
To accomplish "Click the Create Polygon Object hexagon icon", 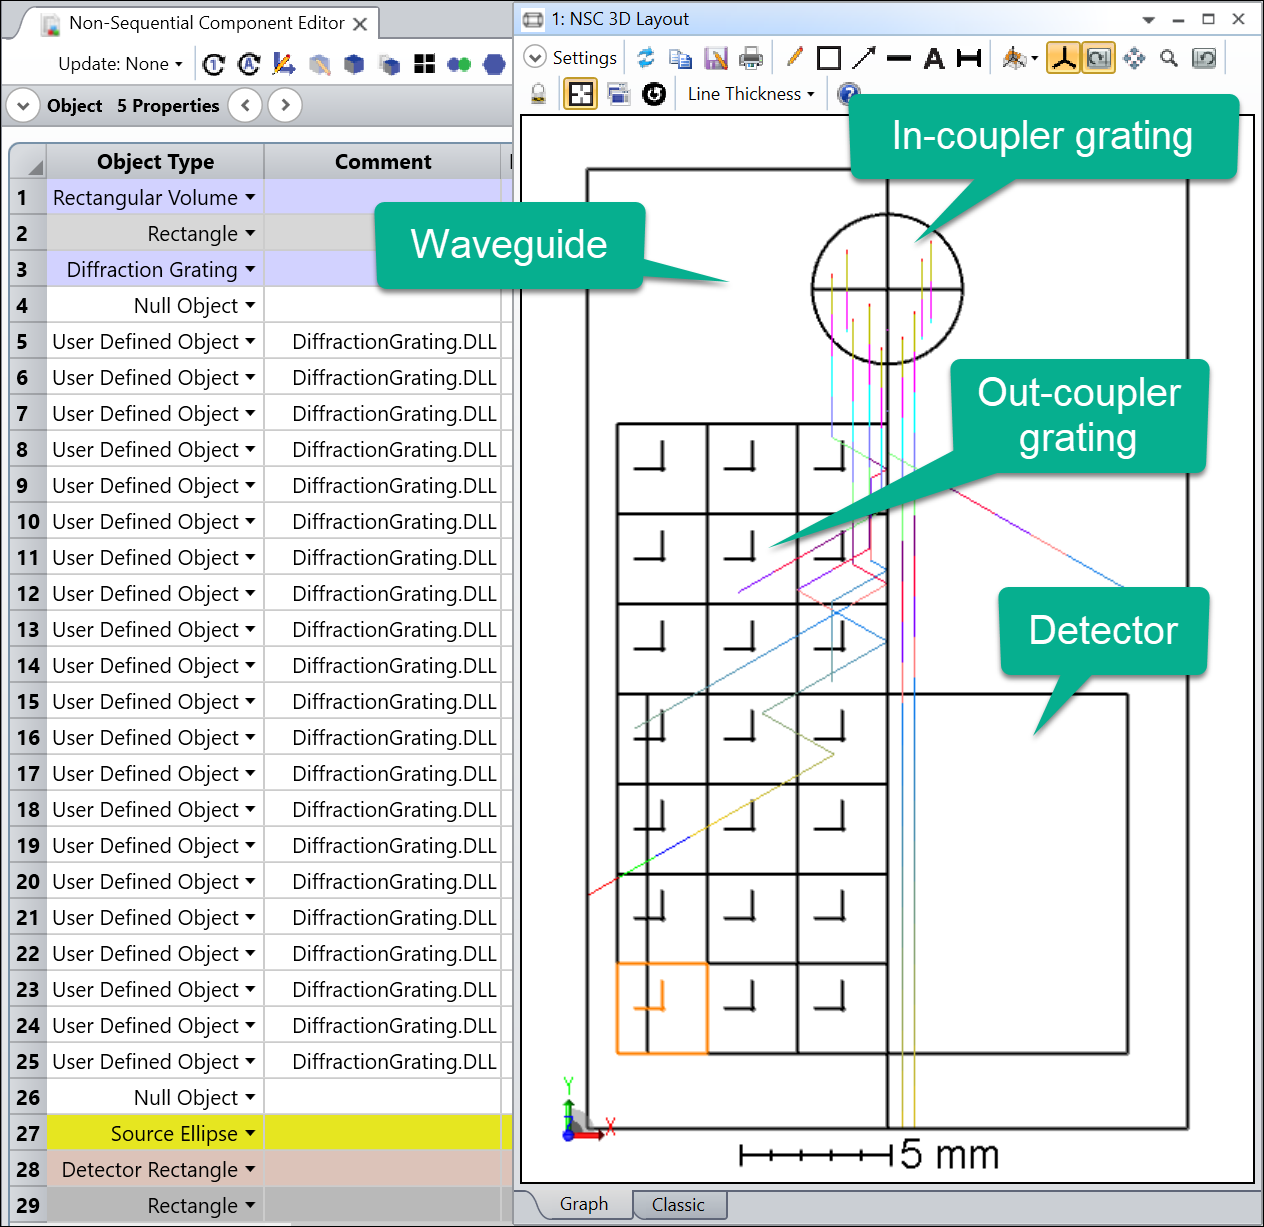I will point(494,65).
